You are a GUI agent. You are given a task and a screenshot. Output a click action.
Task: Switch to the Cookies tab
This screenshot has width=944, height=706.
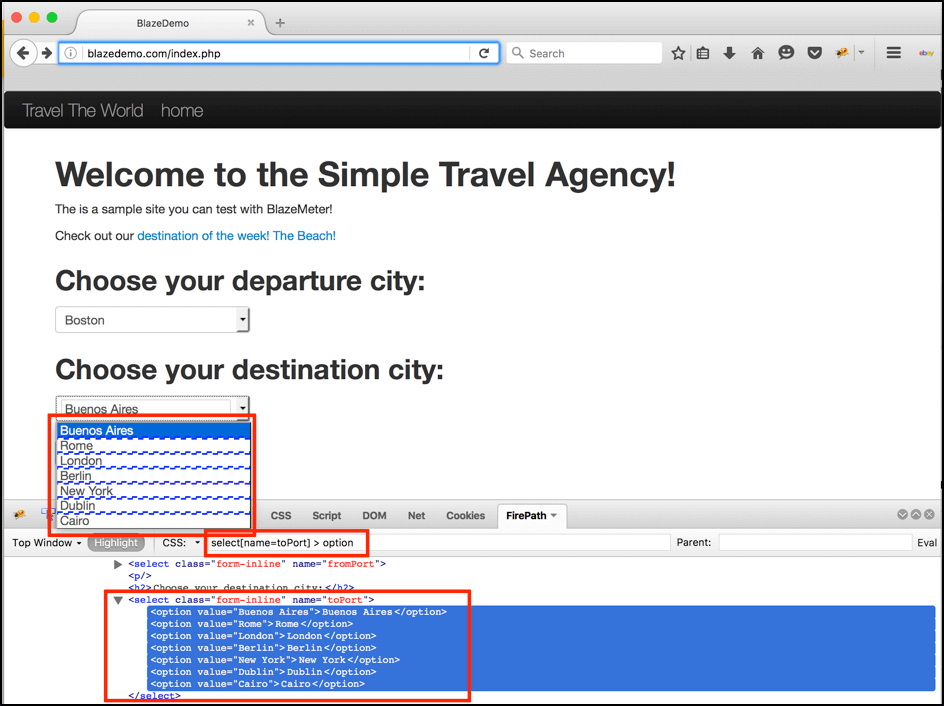pyautogui.click(x=465, y=516)
